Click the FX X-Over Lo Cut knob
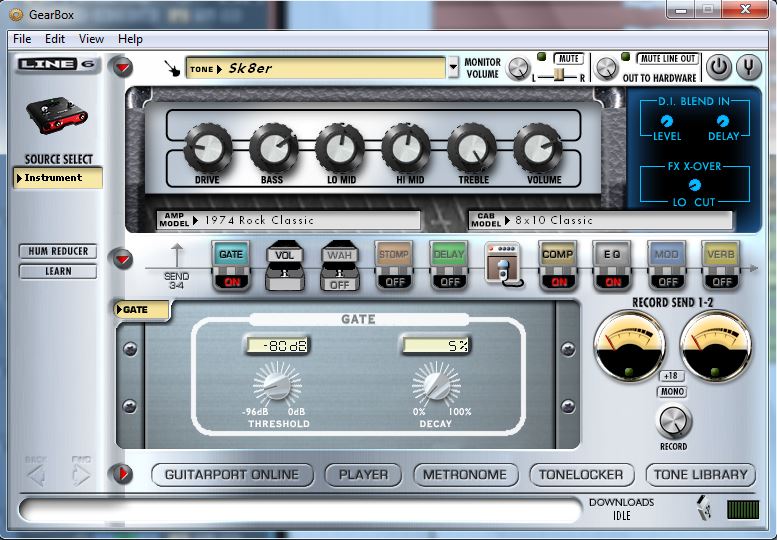The height and width of the screenshot is (540, 777). pos(695,185)
